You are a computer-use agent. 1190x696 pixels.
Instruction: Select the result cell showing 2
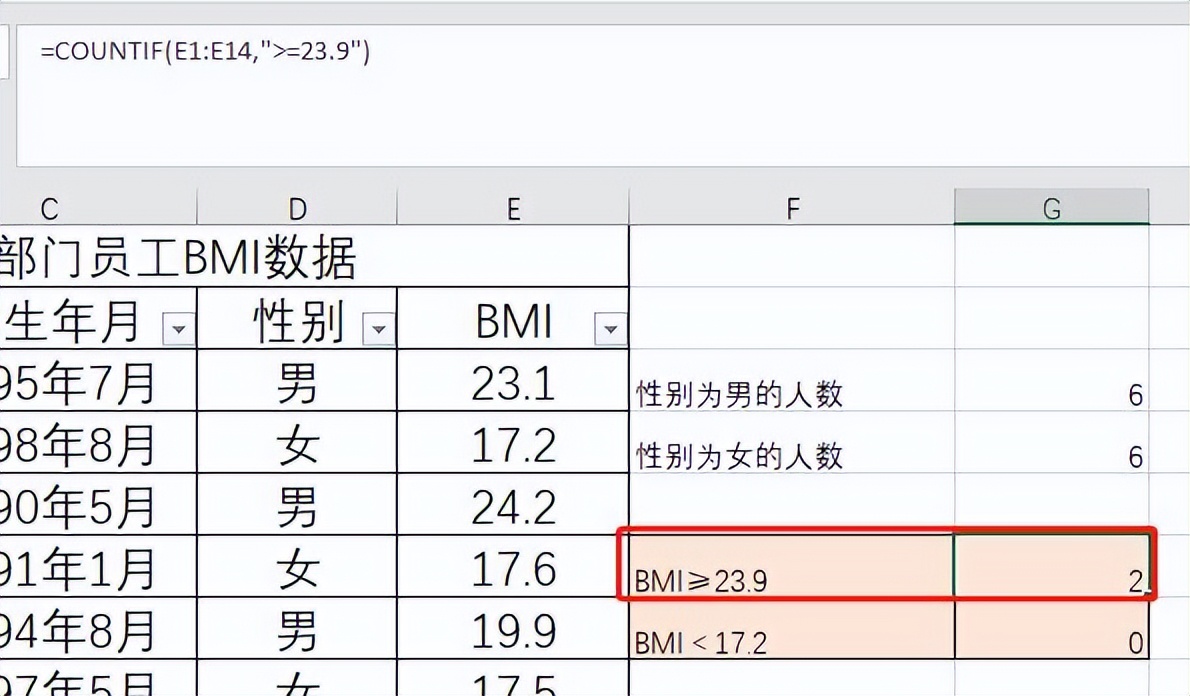pos(1052,568)
